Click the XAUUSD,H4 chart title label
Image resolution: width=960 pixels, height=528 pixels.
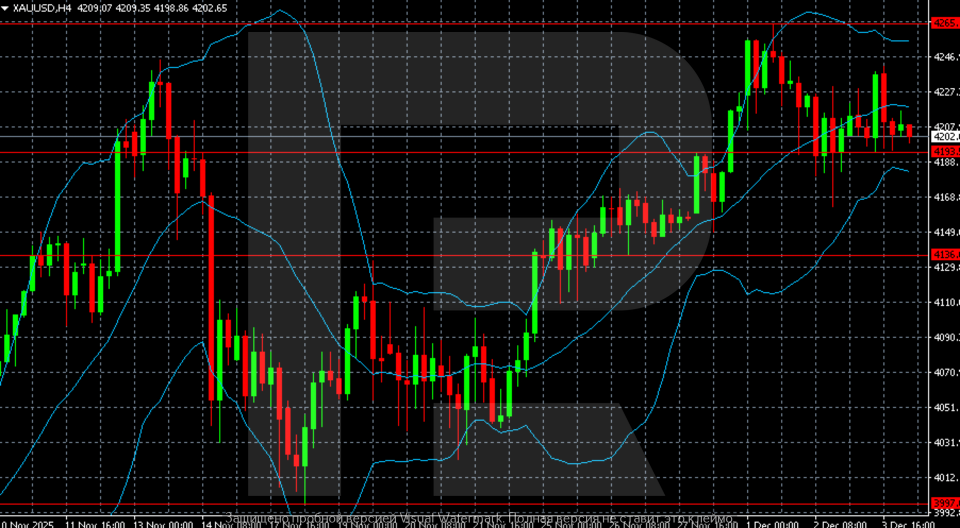[38, 8]
